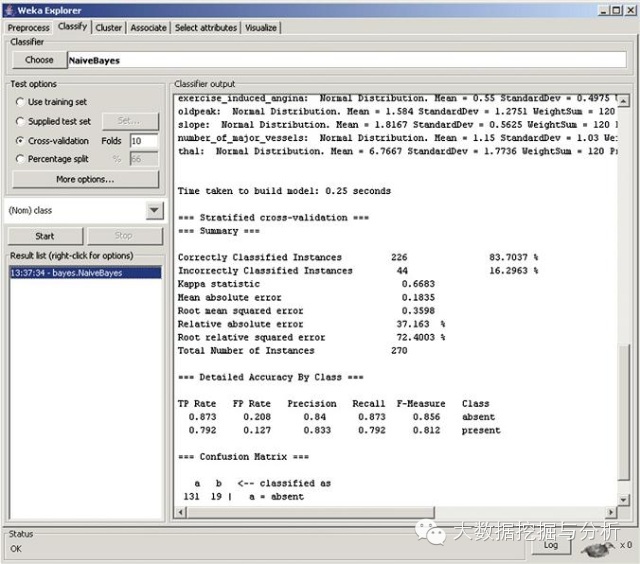This screenshot has width=640, height=564.
Task: Click the 83.7037 % accuracy value
Action: pos(513,257)
